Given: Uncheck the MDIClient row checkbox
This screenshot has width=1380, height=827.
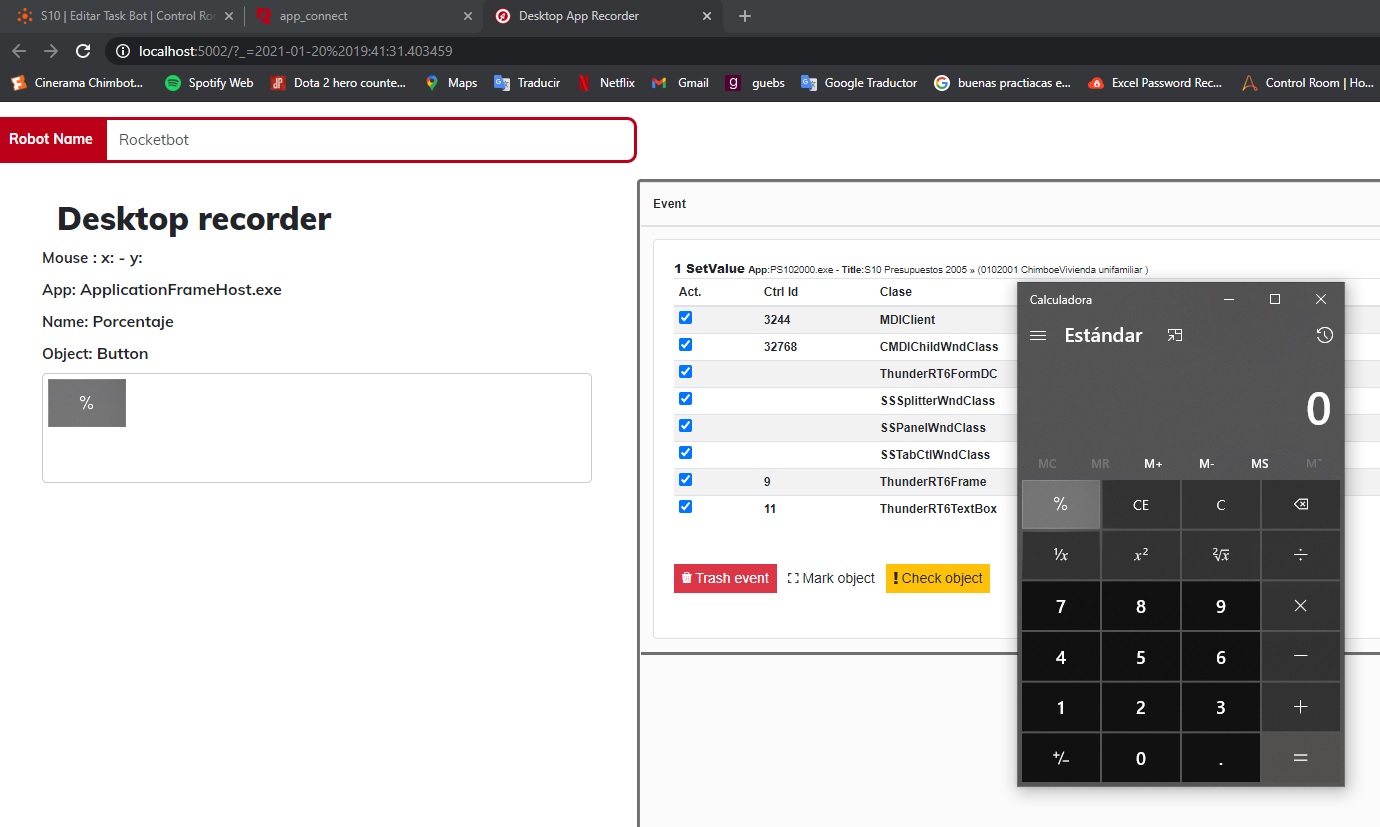Looking at the screenshot, I should coord(685,318).
